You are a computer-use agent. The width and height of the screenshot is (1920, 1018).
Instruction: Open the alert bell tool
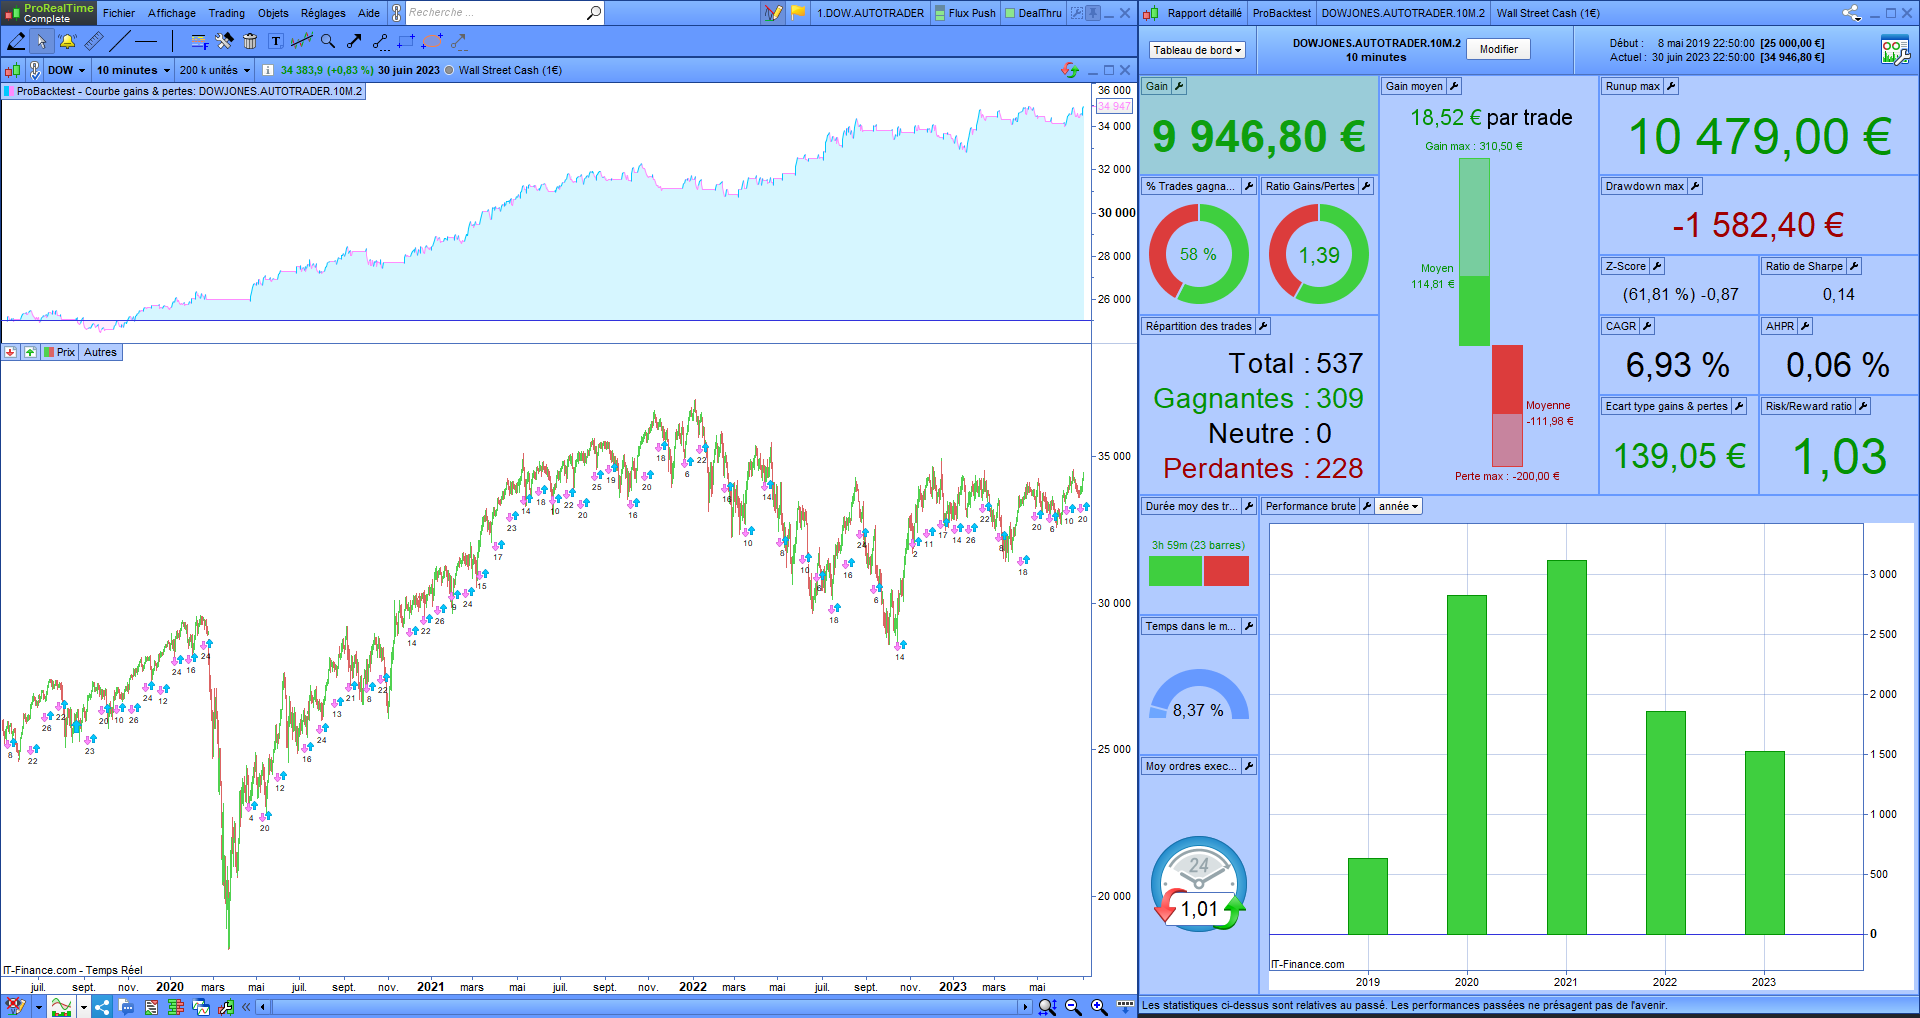pyautogui.click(x=67, y=41)
